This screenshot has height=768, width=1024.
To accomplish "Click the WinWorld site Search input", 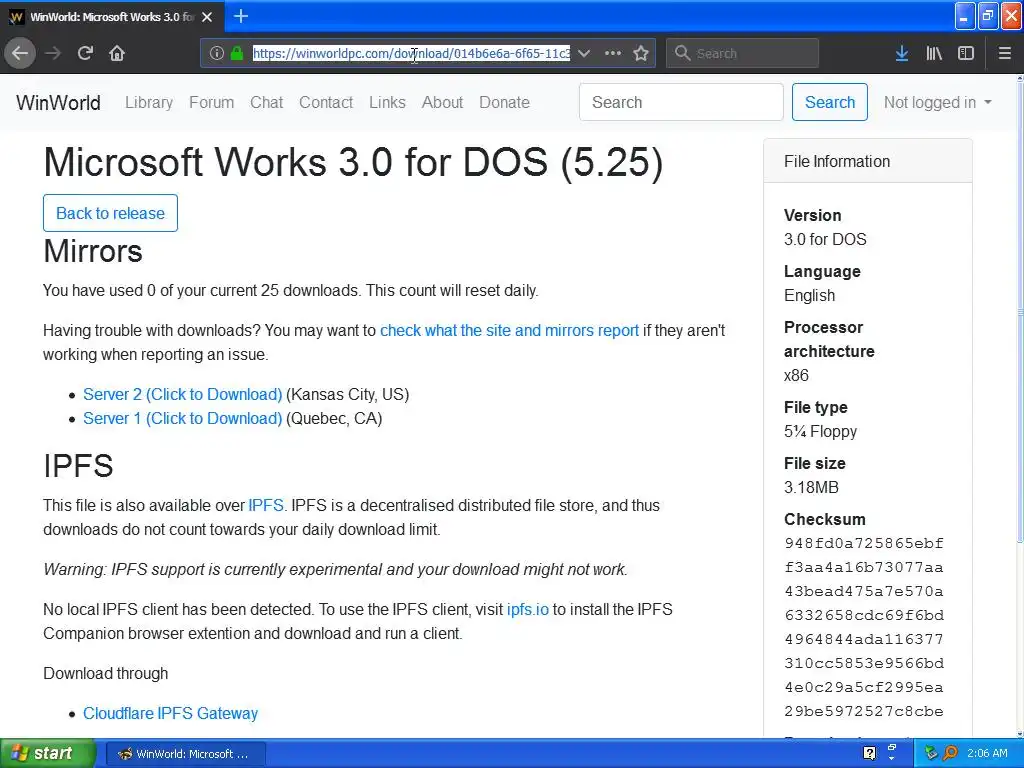I will [681, 102].
